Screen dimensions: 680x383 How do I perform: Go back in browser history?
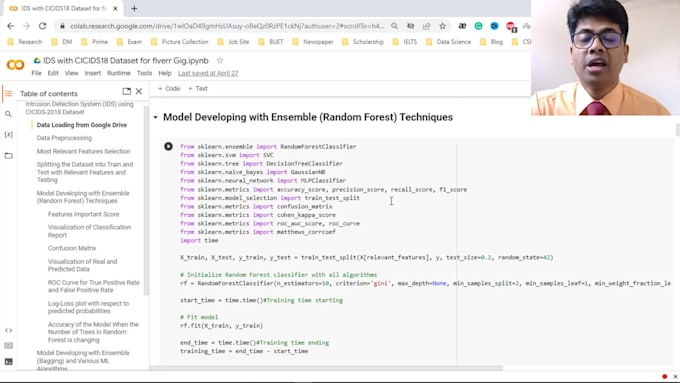10,26
